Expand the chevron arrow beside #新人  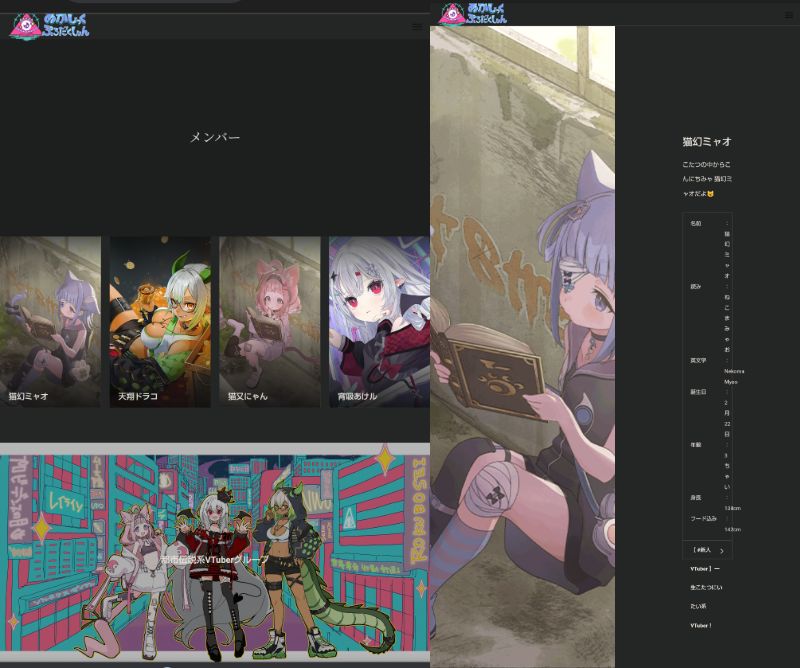pos(721,551)
